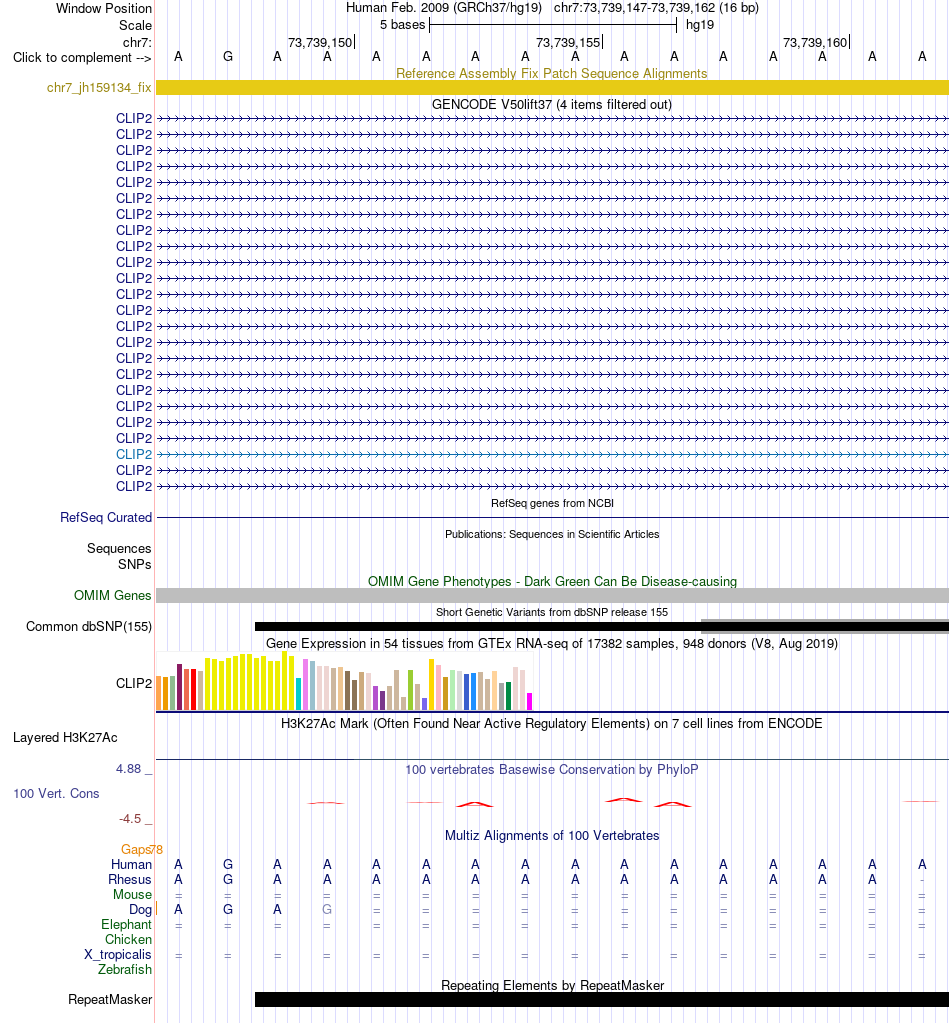Click the 'Scale' label in the left margin

(135, 25)
